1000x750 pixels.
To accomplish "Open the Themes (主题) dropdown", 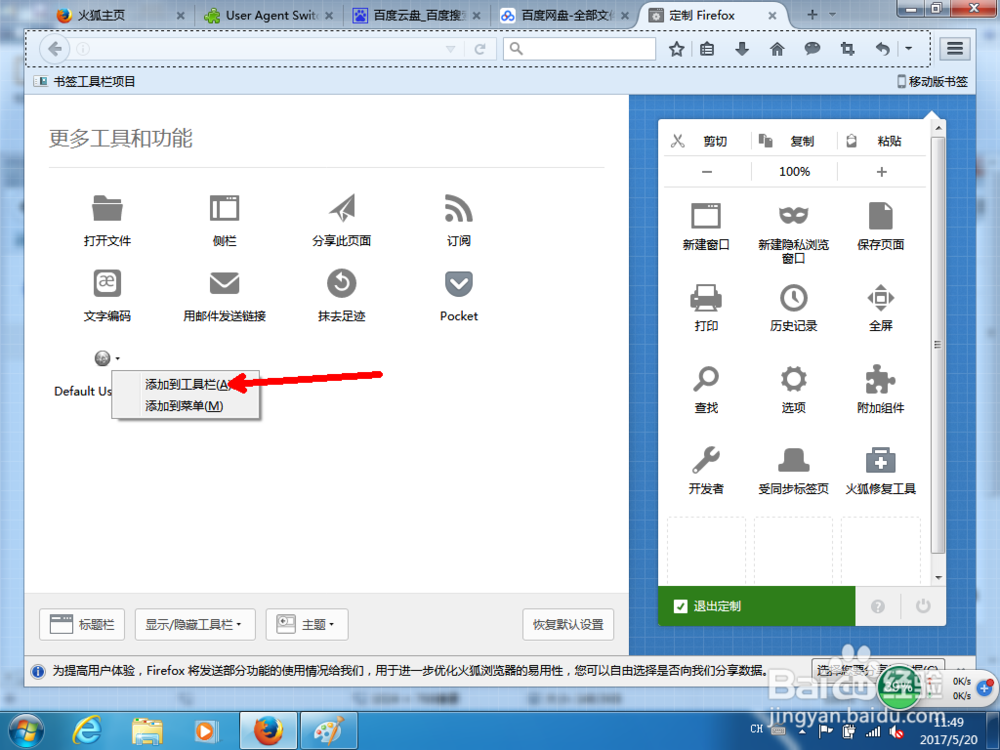I will [x=307, y=624].
